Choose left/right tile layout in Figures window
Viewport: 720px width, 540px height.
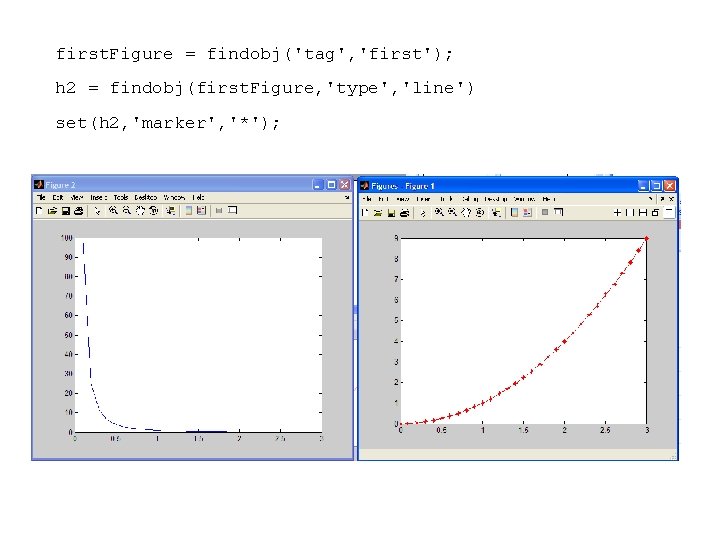[x=630, y=212]
